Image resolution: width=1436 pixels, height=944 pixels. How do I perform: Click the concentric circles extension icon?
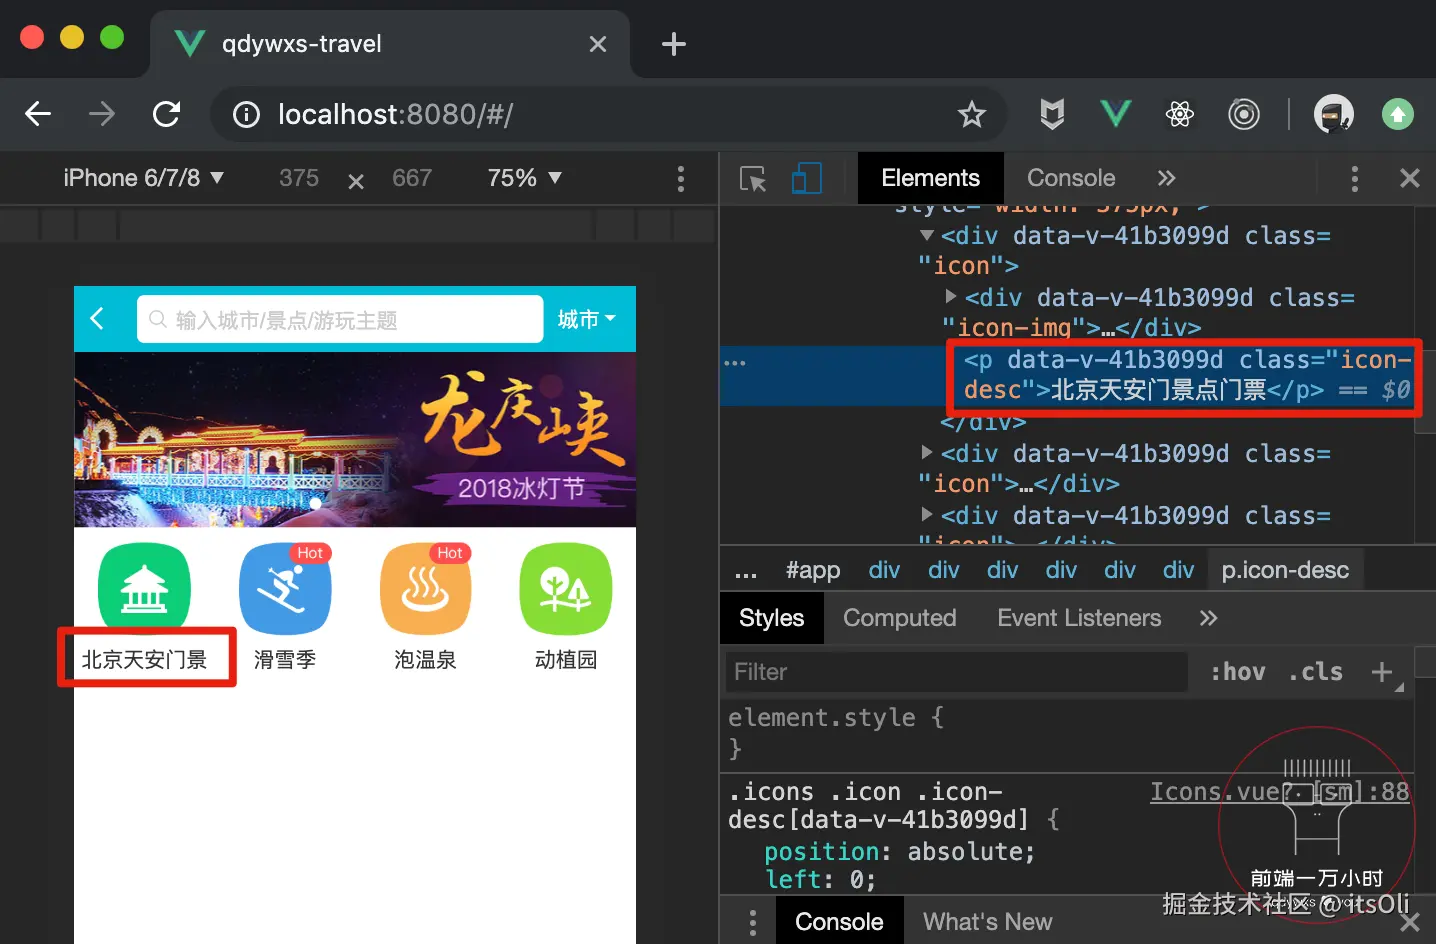(x=1244, y=114)
